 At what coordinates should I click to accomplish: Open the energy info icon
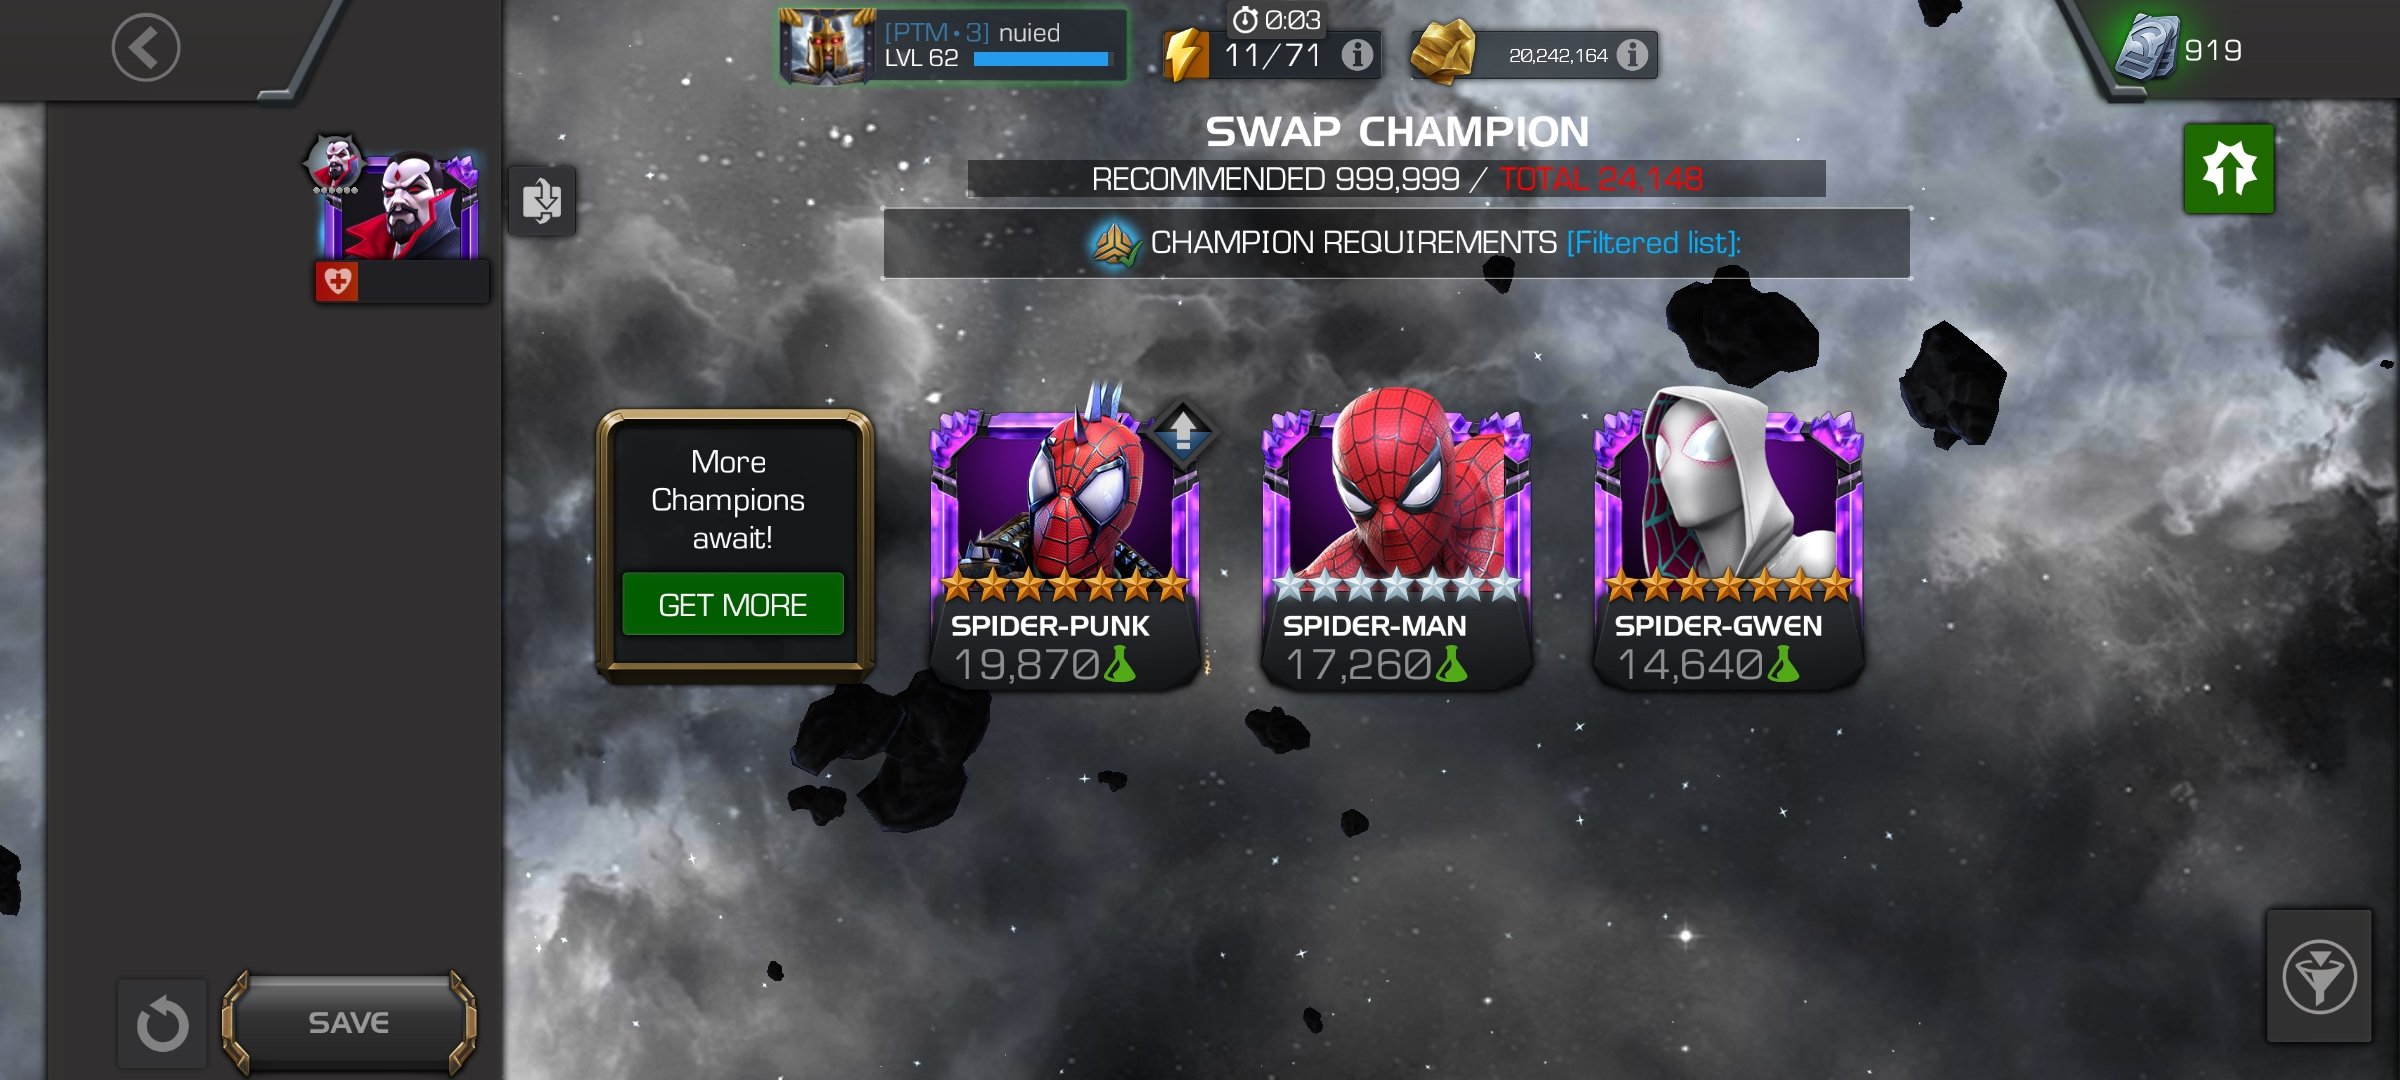1356,55
